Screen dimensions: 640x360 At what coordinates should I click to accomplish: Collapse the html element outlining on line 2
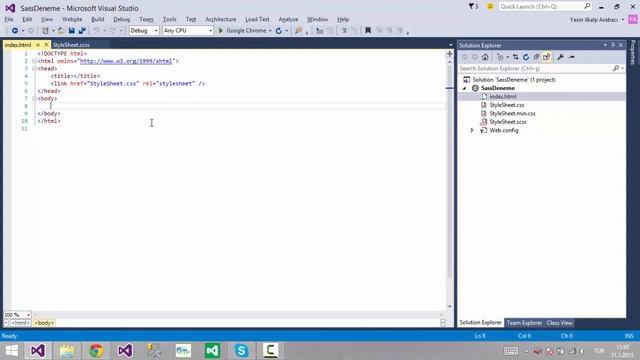(x=34, y=61)
